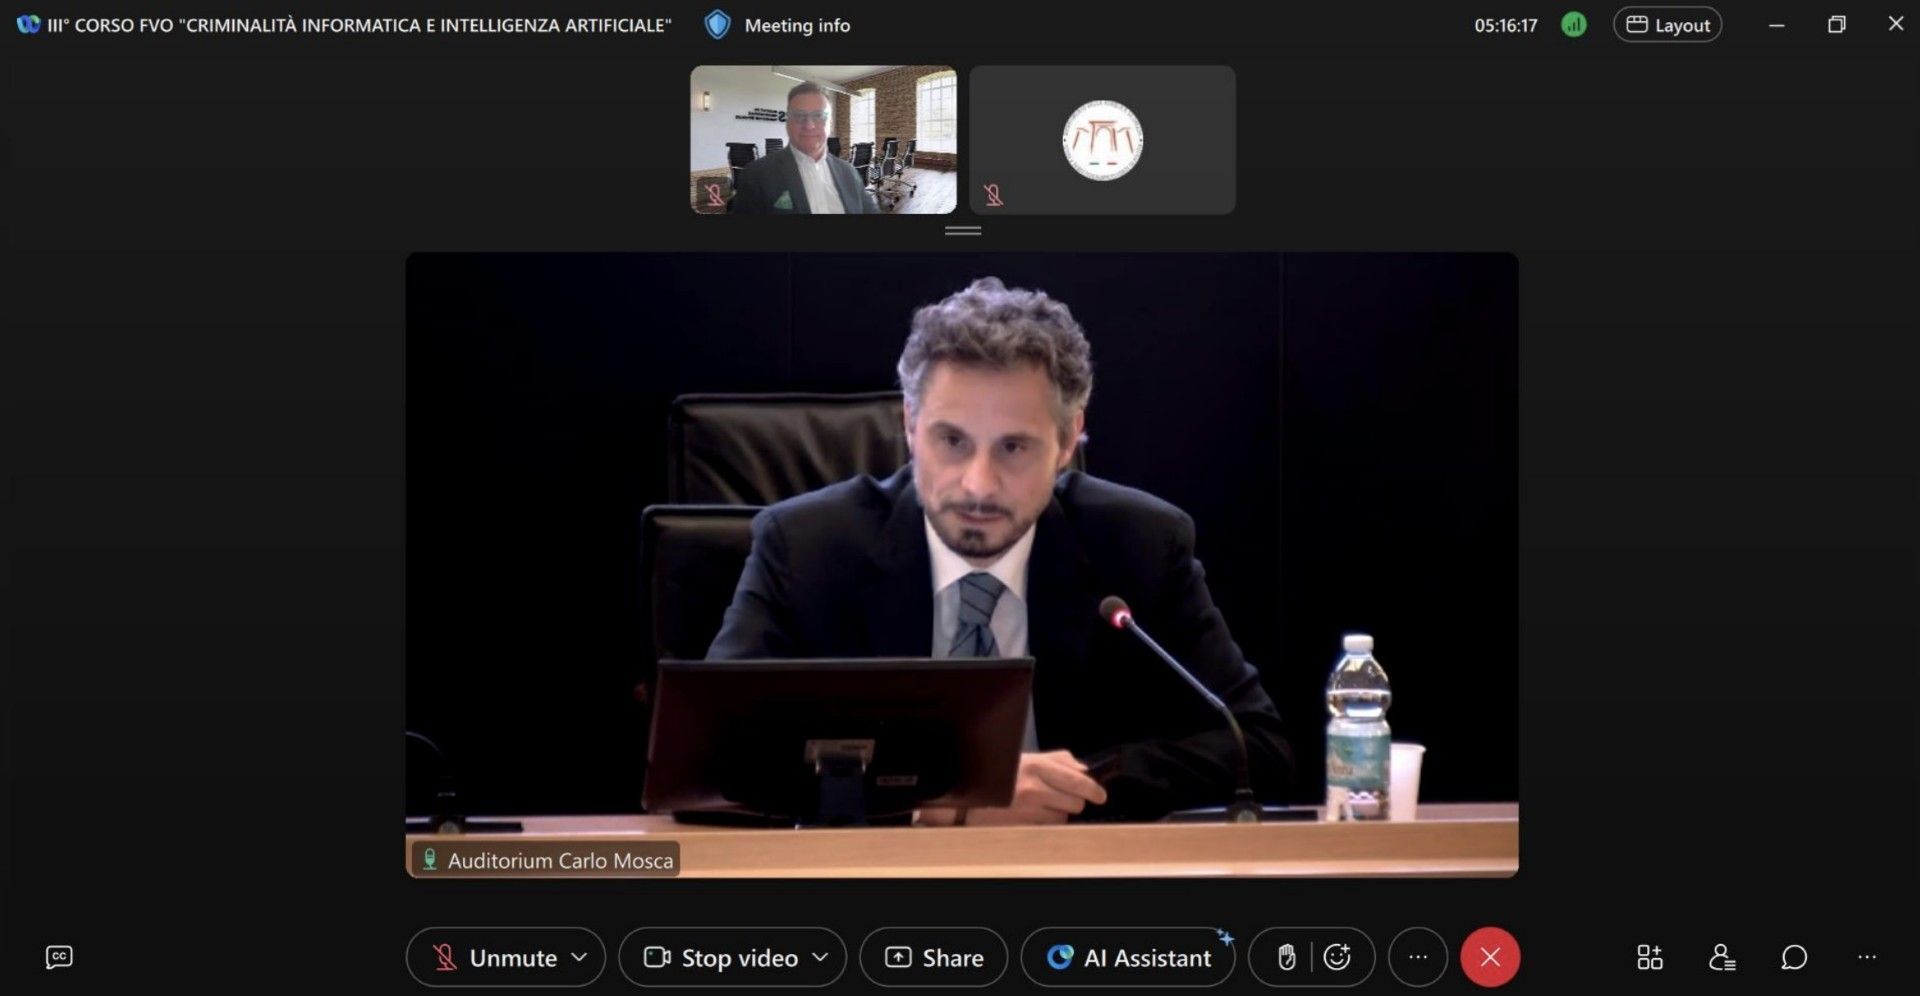The width and height of the screenshot is (1920, 996).
Task: Launch the AI Assistant
Action: point(1128,957)
